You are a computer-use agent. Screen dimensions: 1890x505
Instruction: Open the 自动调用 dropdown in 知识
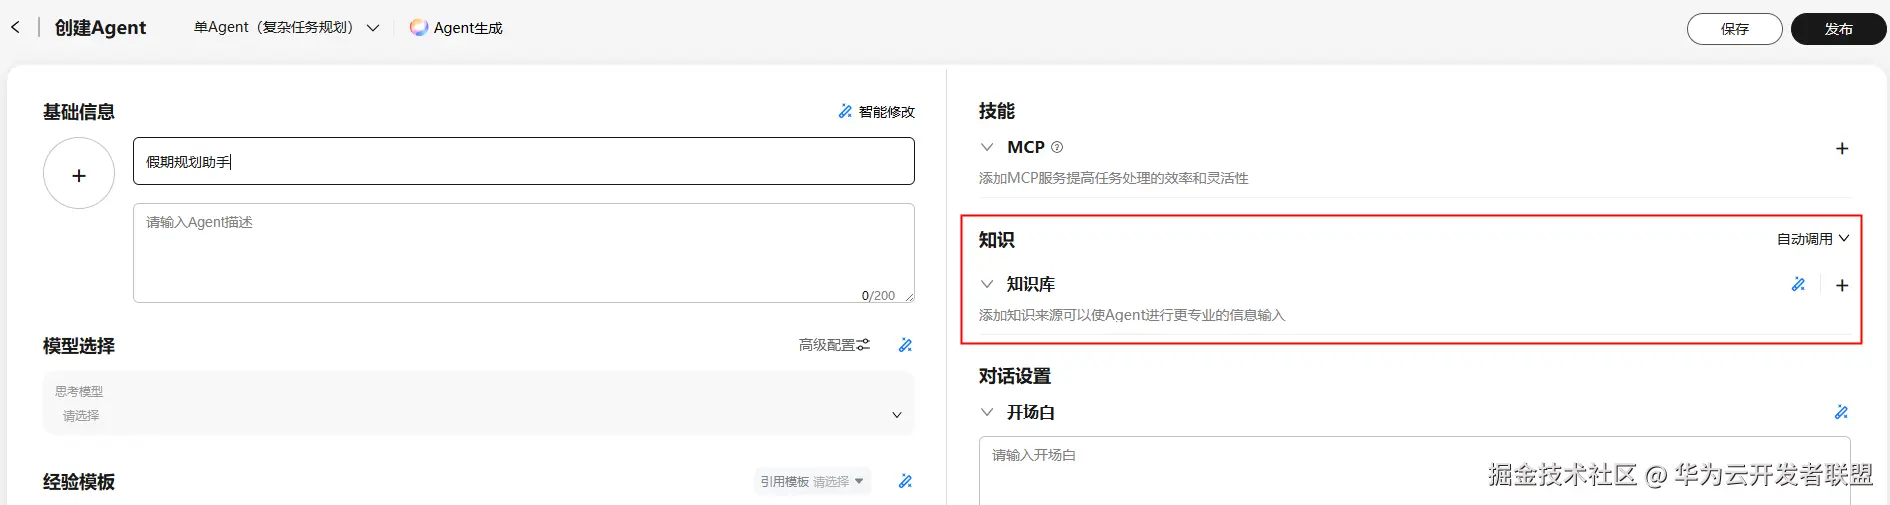click(1813, 239)
